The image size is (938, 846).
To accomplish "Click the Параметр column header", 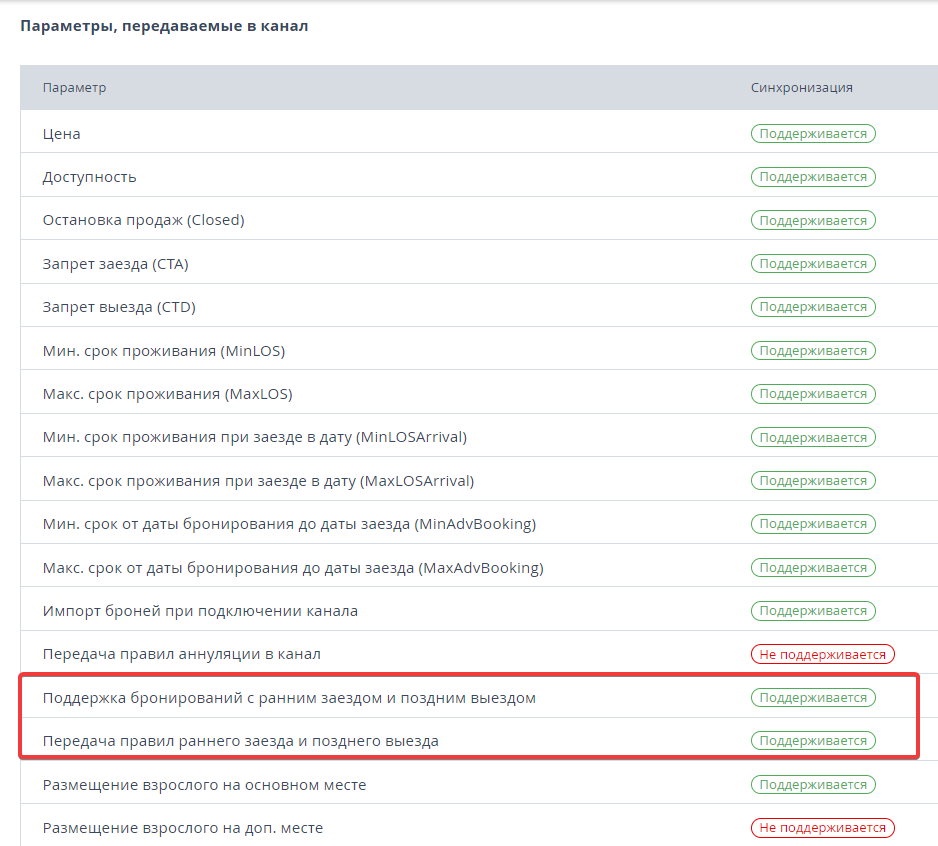I will tap(74, 87).
